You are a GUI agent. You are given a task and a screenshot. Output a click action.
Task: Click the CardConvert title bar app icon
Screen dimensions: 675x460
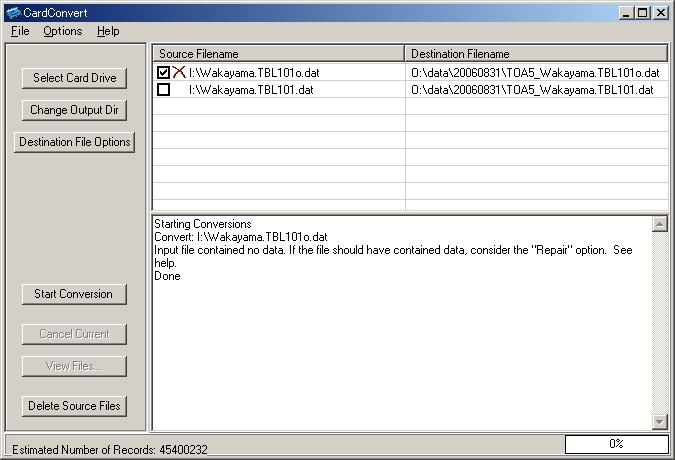[x=14, y=13]
